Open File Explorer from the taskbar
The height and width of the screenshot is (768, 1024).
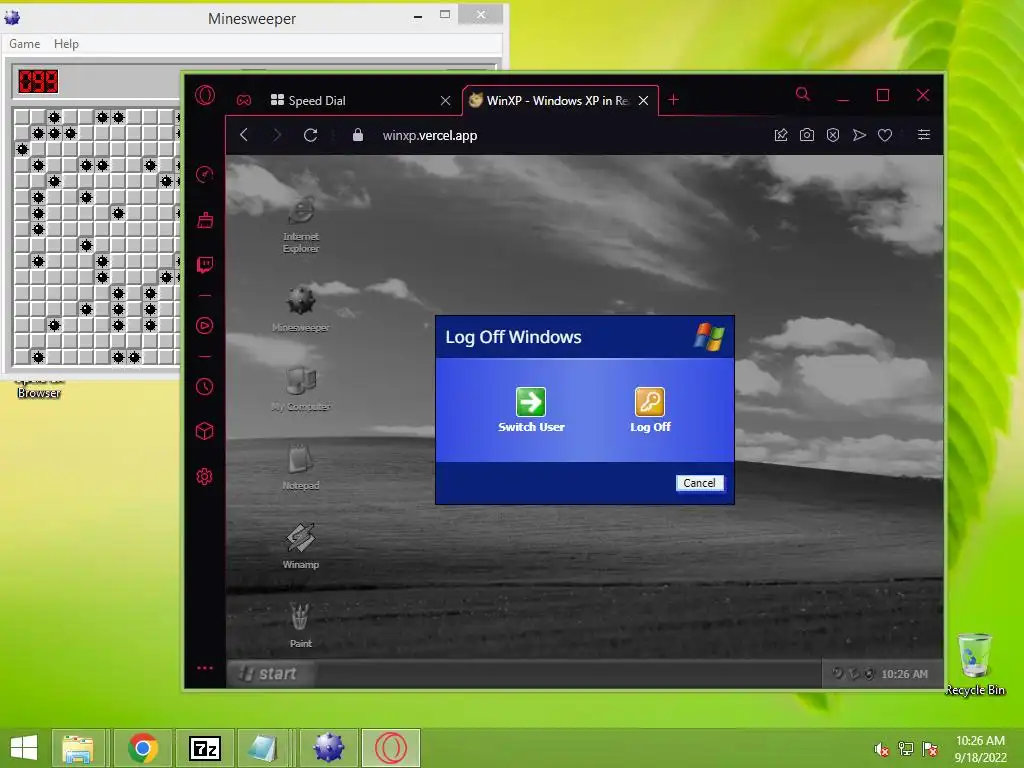click(x=78, y=748)
